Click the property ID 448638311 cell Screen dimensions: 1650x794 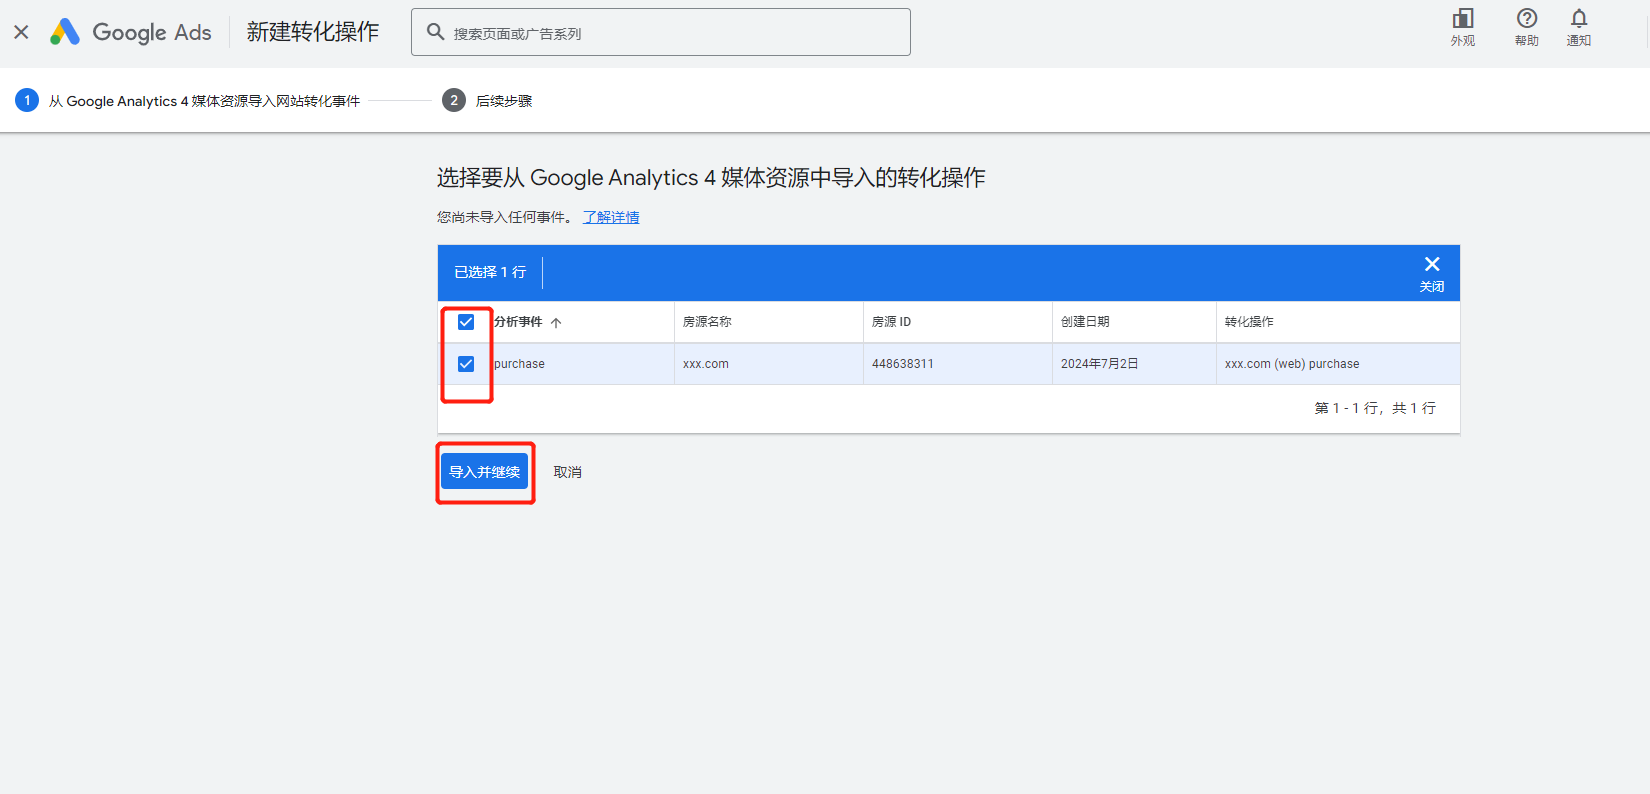[x=903, y=364]
